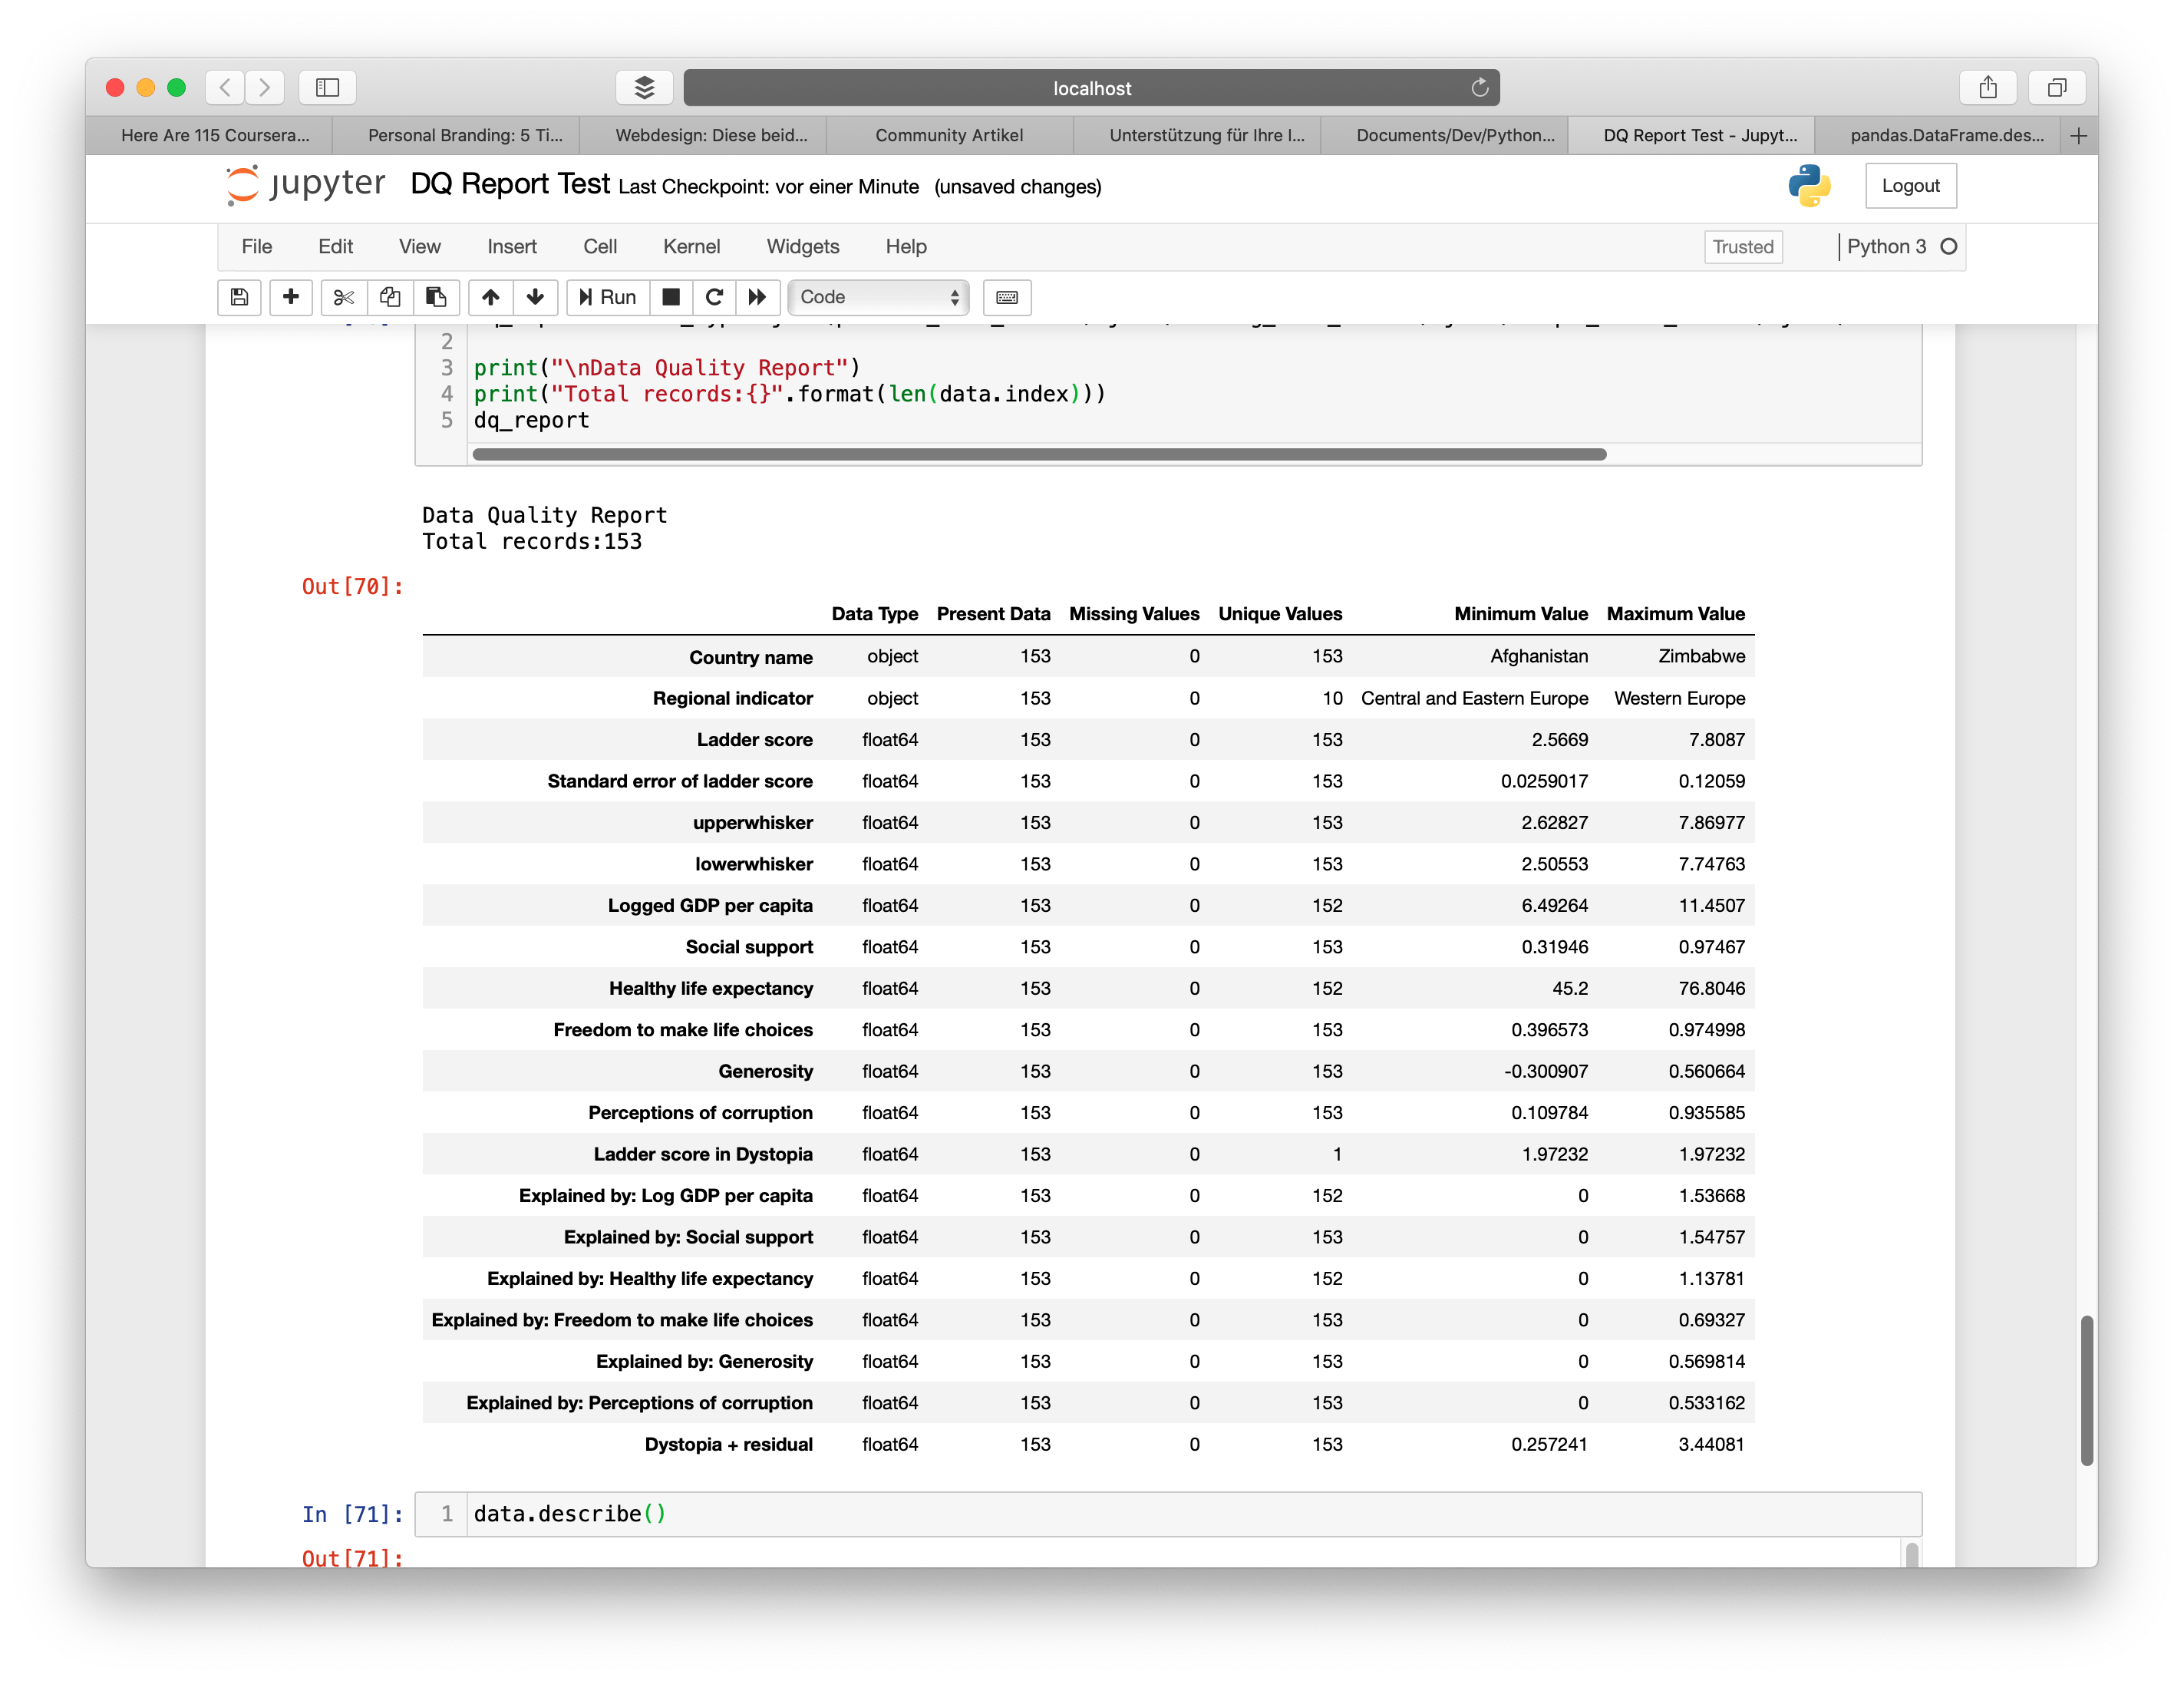
Task: Paste a cell using the paste icon
Action: [x=436, y=297]
